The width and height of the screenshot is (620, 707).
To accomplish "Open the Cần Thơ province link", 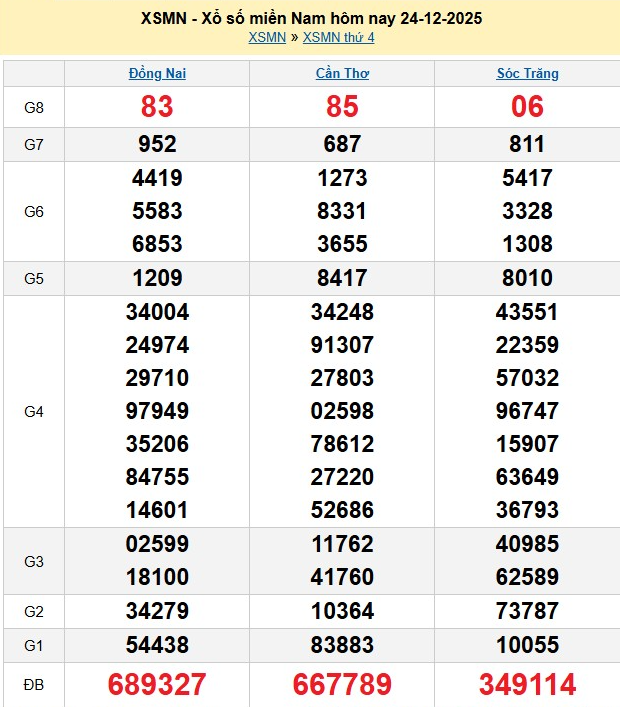I will pyautogui.click(x=342, y=73).
